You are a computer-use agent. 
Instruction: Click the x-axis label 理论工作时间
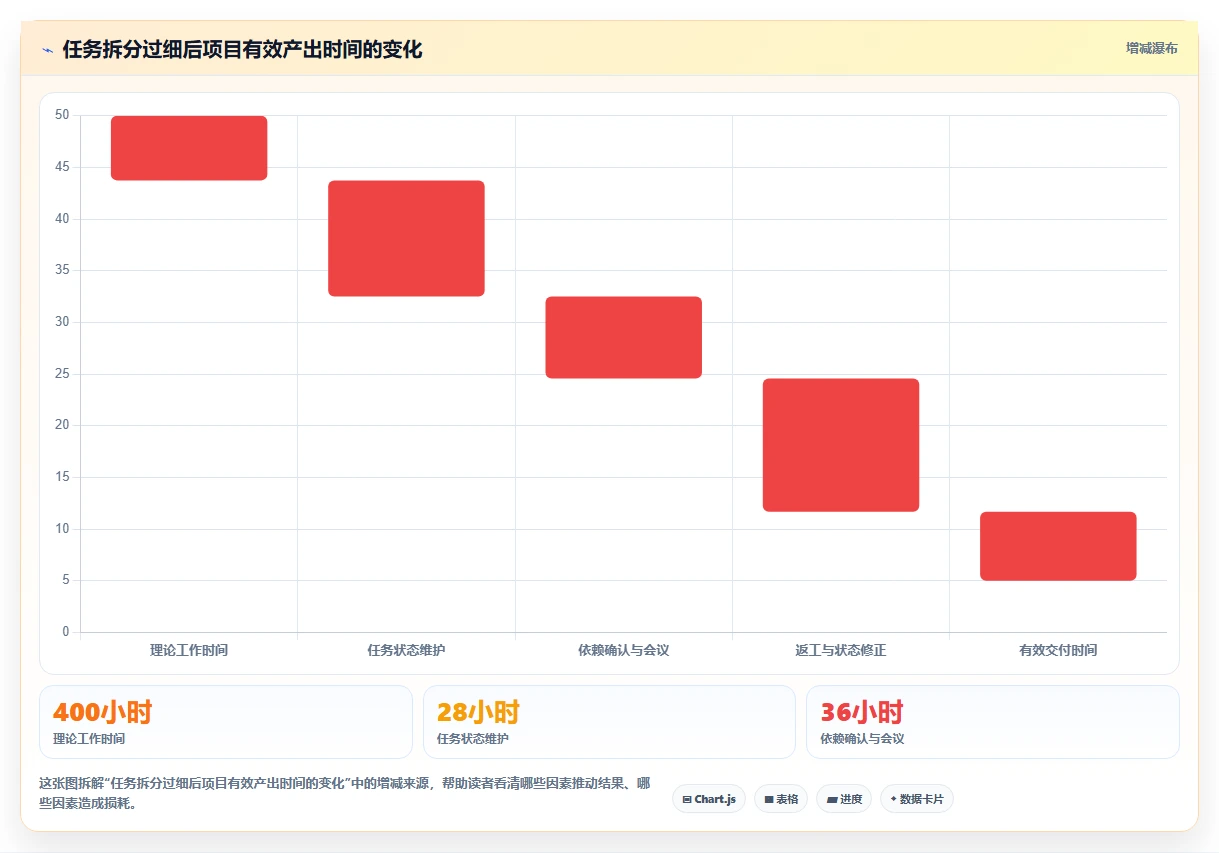point(189,650)
